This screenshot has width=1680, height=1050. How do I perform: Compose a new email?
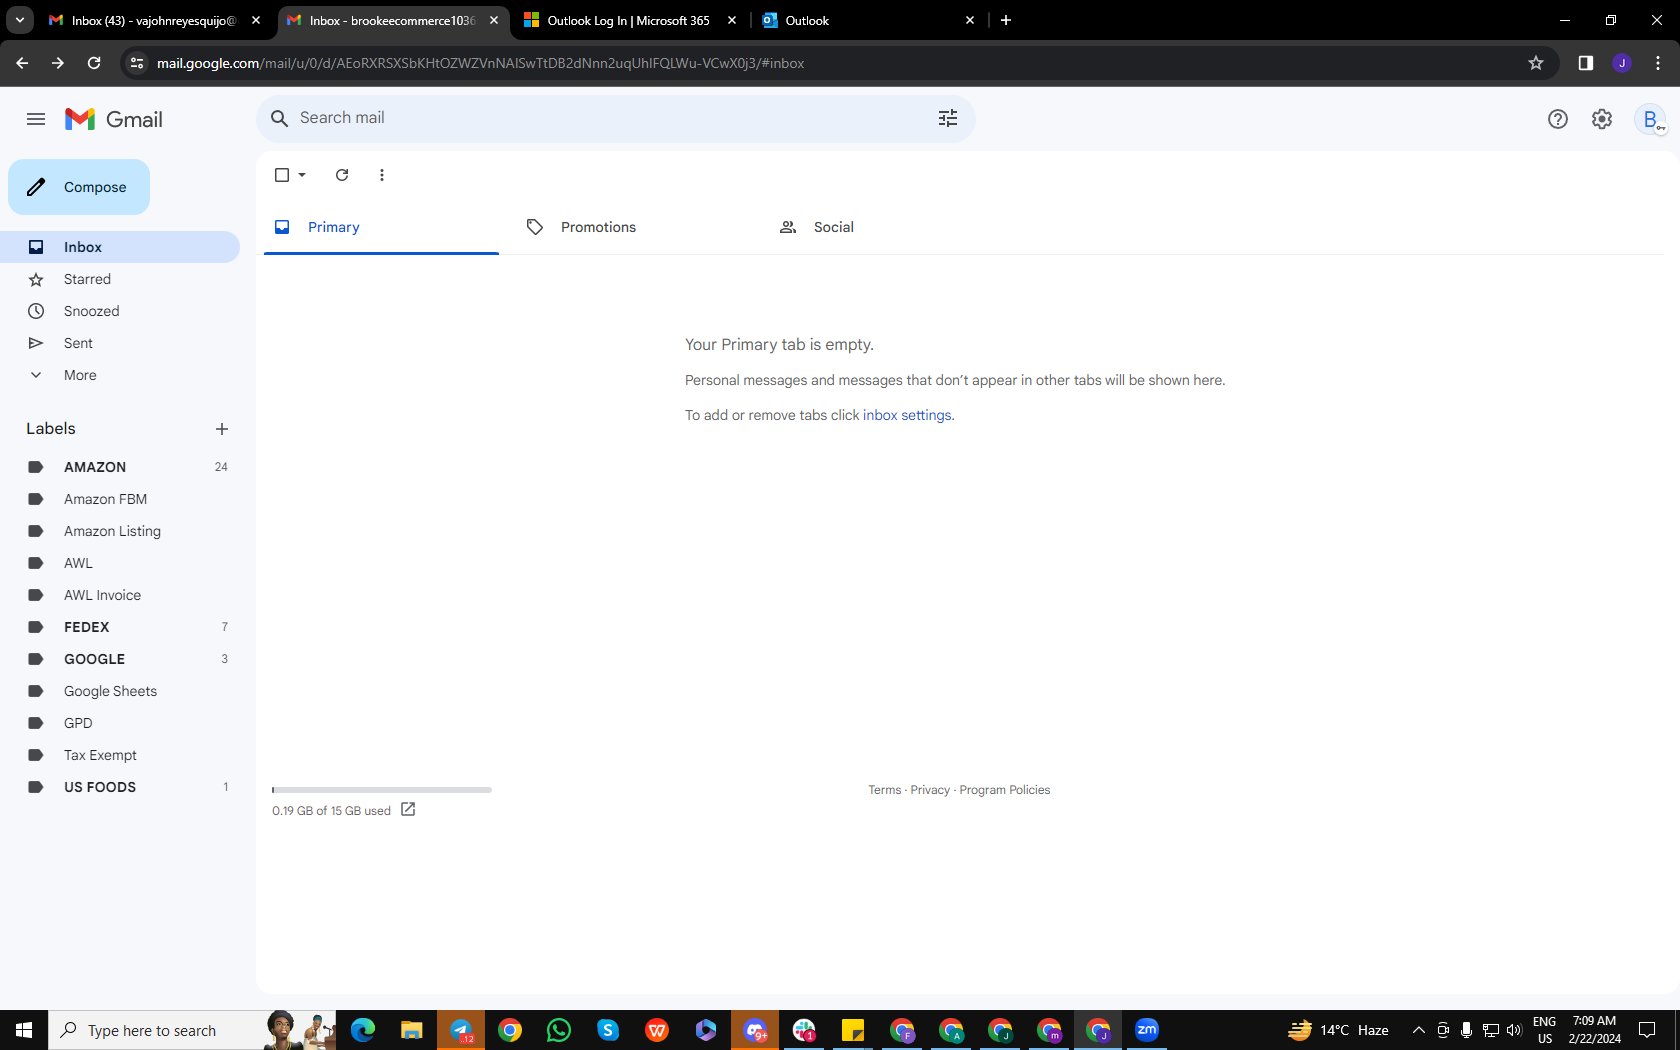pos(79,187)
